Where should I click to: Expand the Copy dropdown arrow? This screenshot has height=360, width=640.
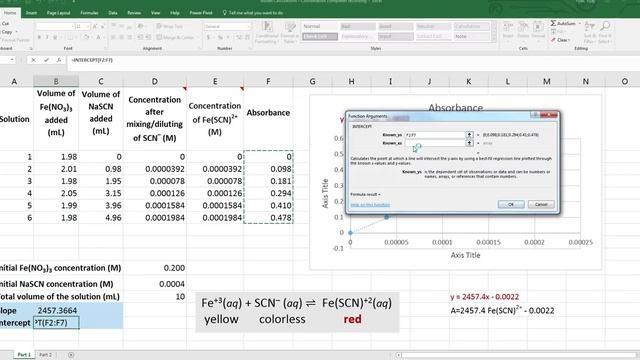pyautogui.click(x=17, y=32)
